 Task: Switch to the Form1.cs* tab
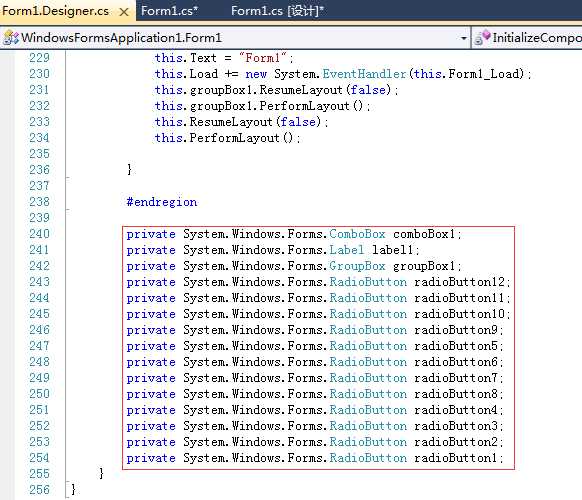(x=170, y=11)
